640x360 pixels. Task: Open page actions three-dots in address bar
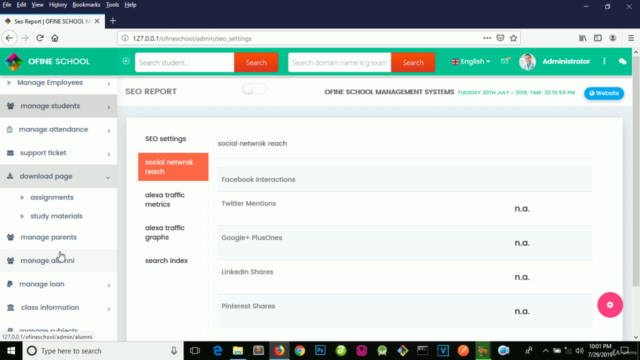487,38
